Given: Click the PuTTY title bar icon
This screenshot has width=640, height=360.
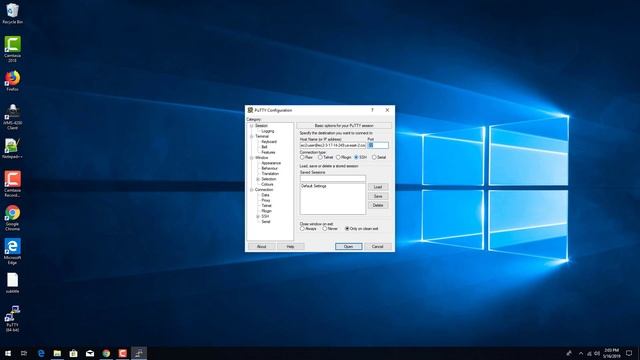Looking at the screenshot, I should 250,110.
